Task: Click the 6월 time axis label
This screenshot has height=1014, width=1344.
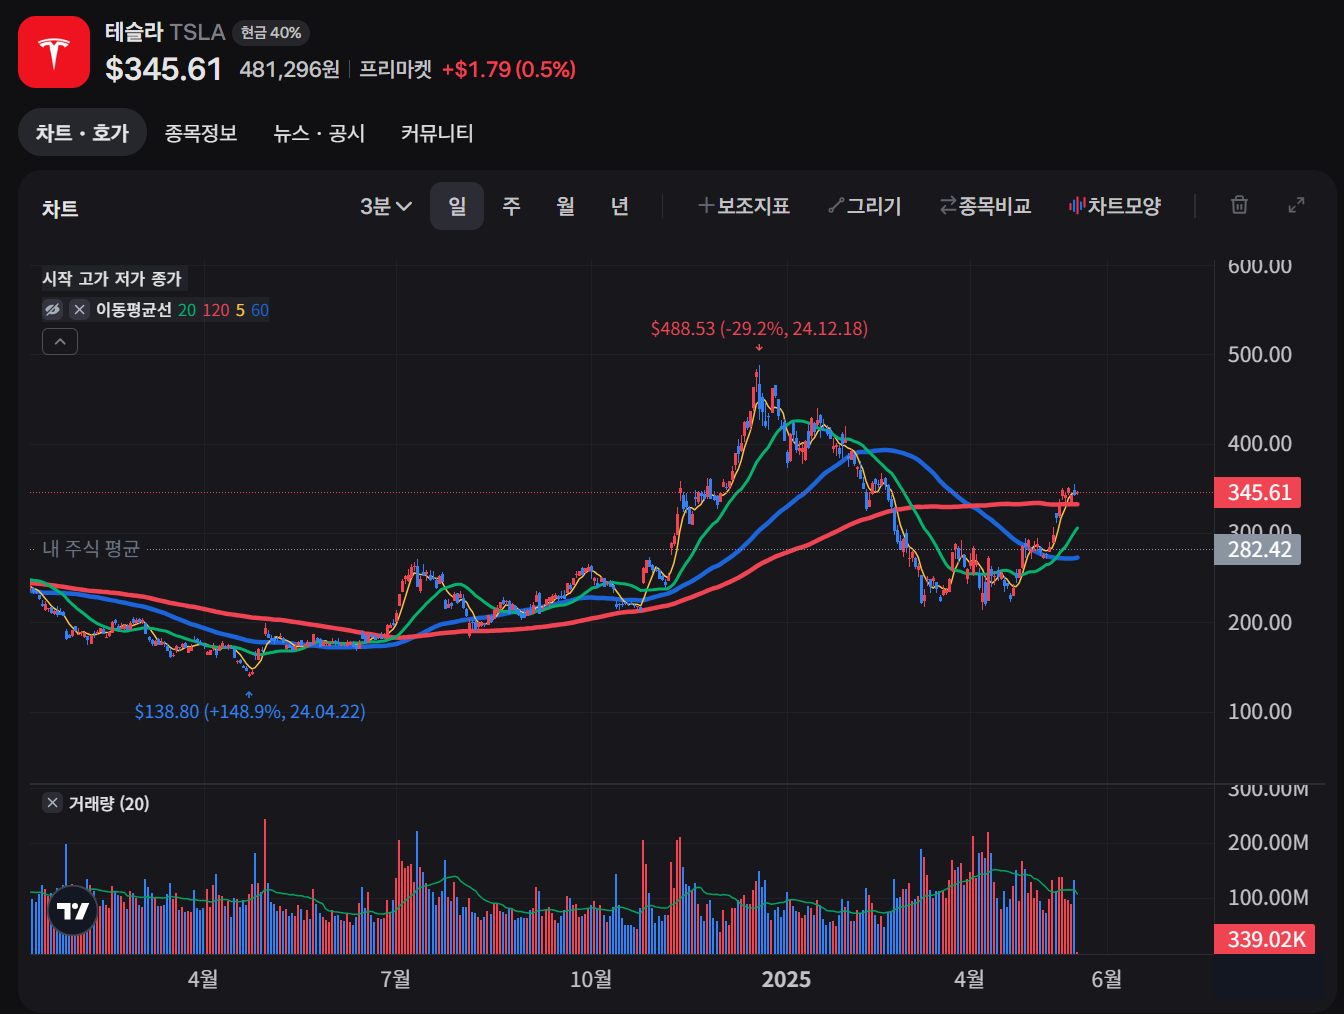Action: (1106, 980)
